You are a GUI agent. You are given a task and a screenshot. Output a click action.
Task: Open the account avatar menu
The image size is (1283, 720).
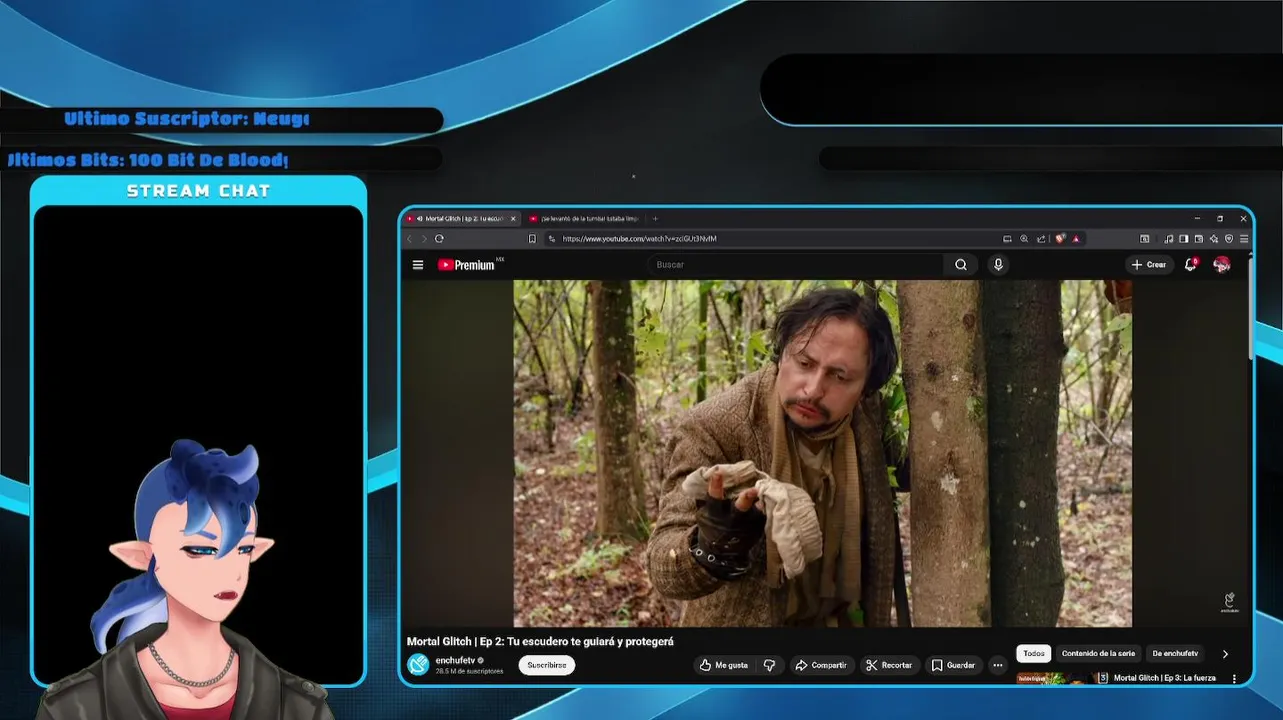tap(1222, 265)
